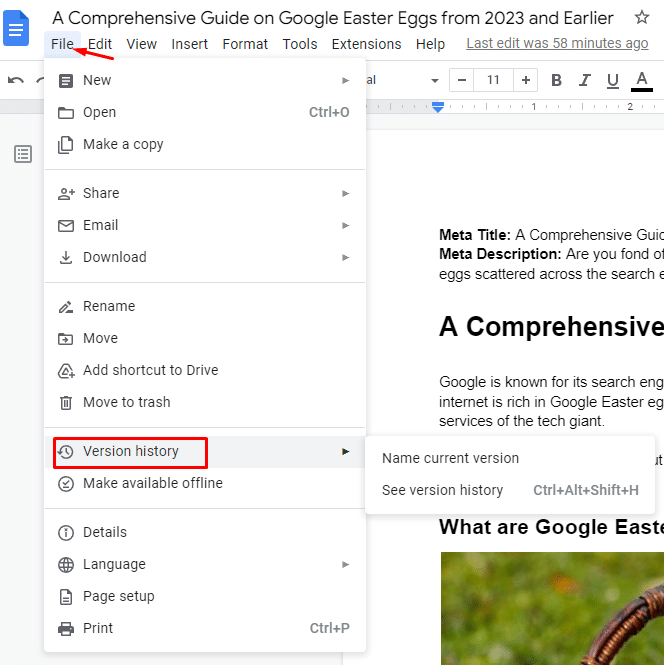The width and height of the screenshot is (664, 665).
Task: Increase font size with plus button
Action: (525, 80)
